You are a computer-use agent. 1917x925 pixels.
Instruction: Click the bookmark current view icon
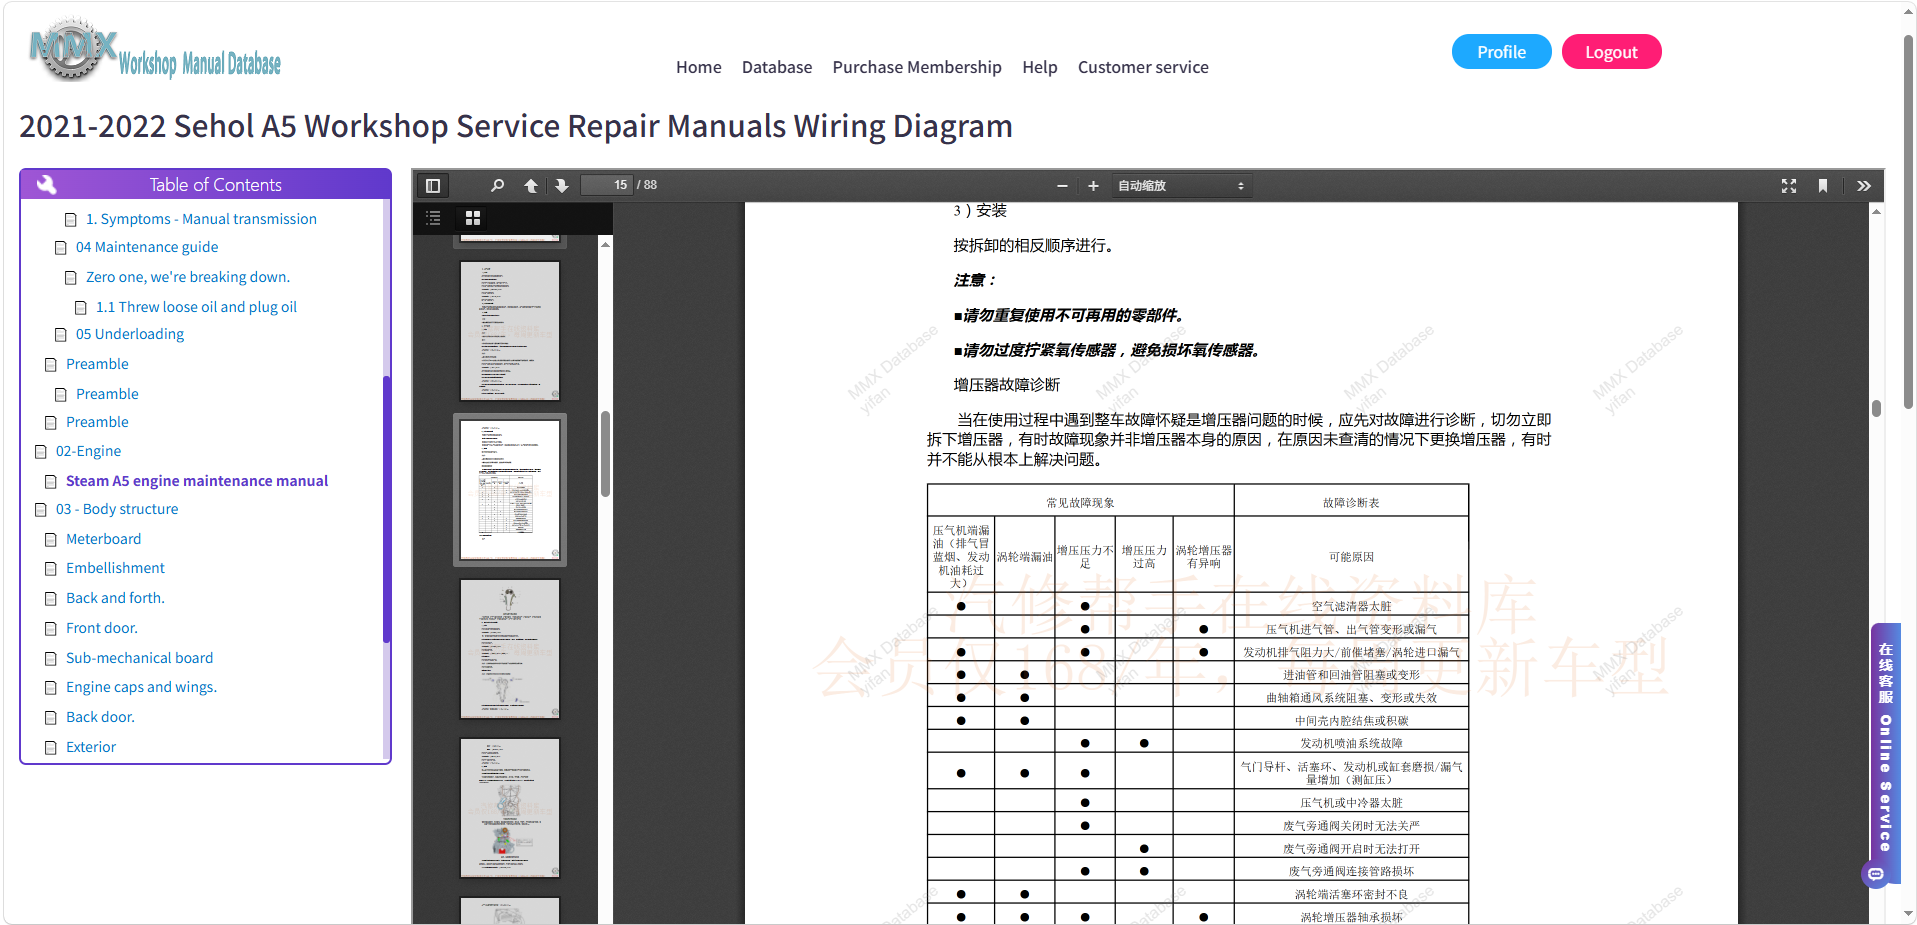[1823, 186]
